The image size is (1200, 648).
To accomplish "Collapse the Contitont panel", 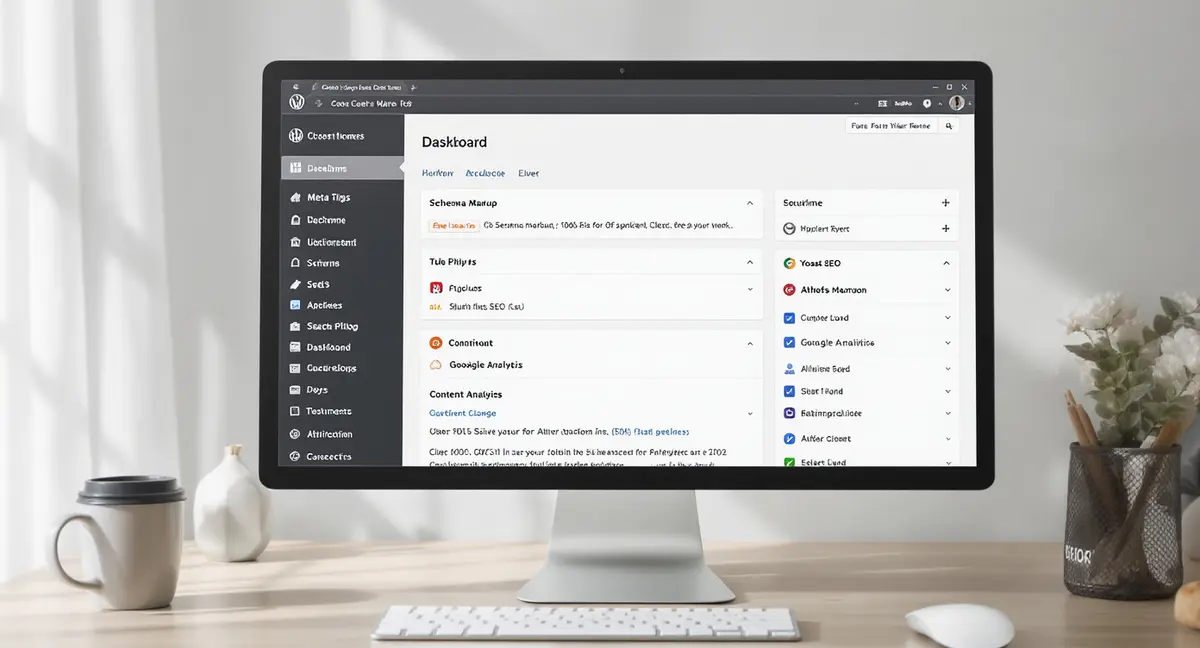I will (750, 343).
